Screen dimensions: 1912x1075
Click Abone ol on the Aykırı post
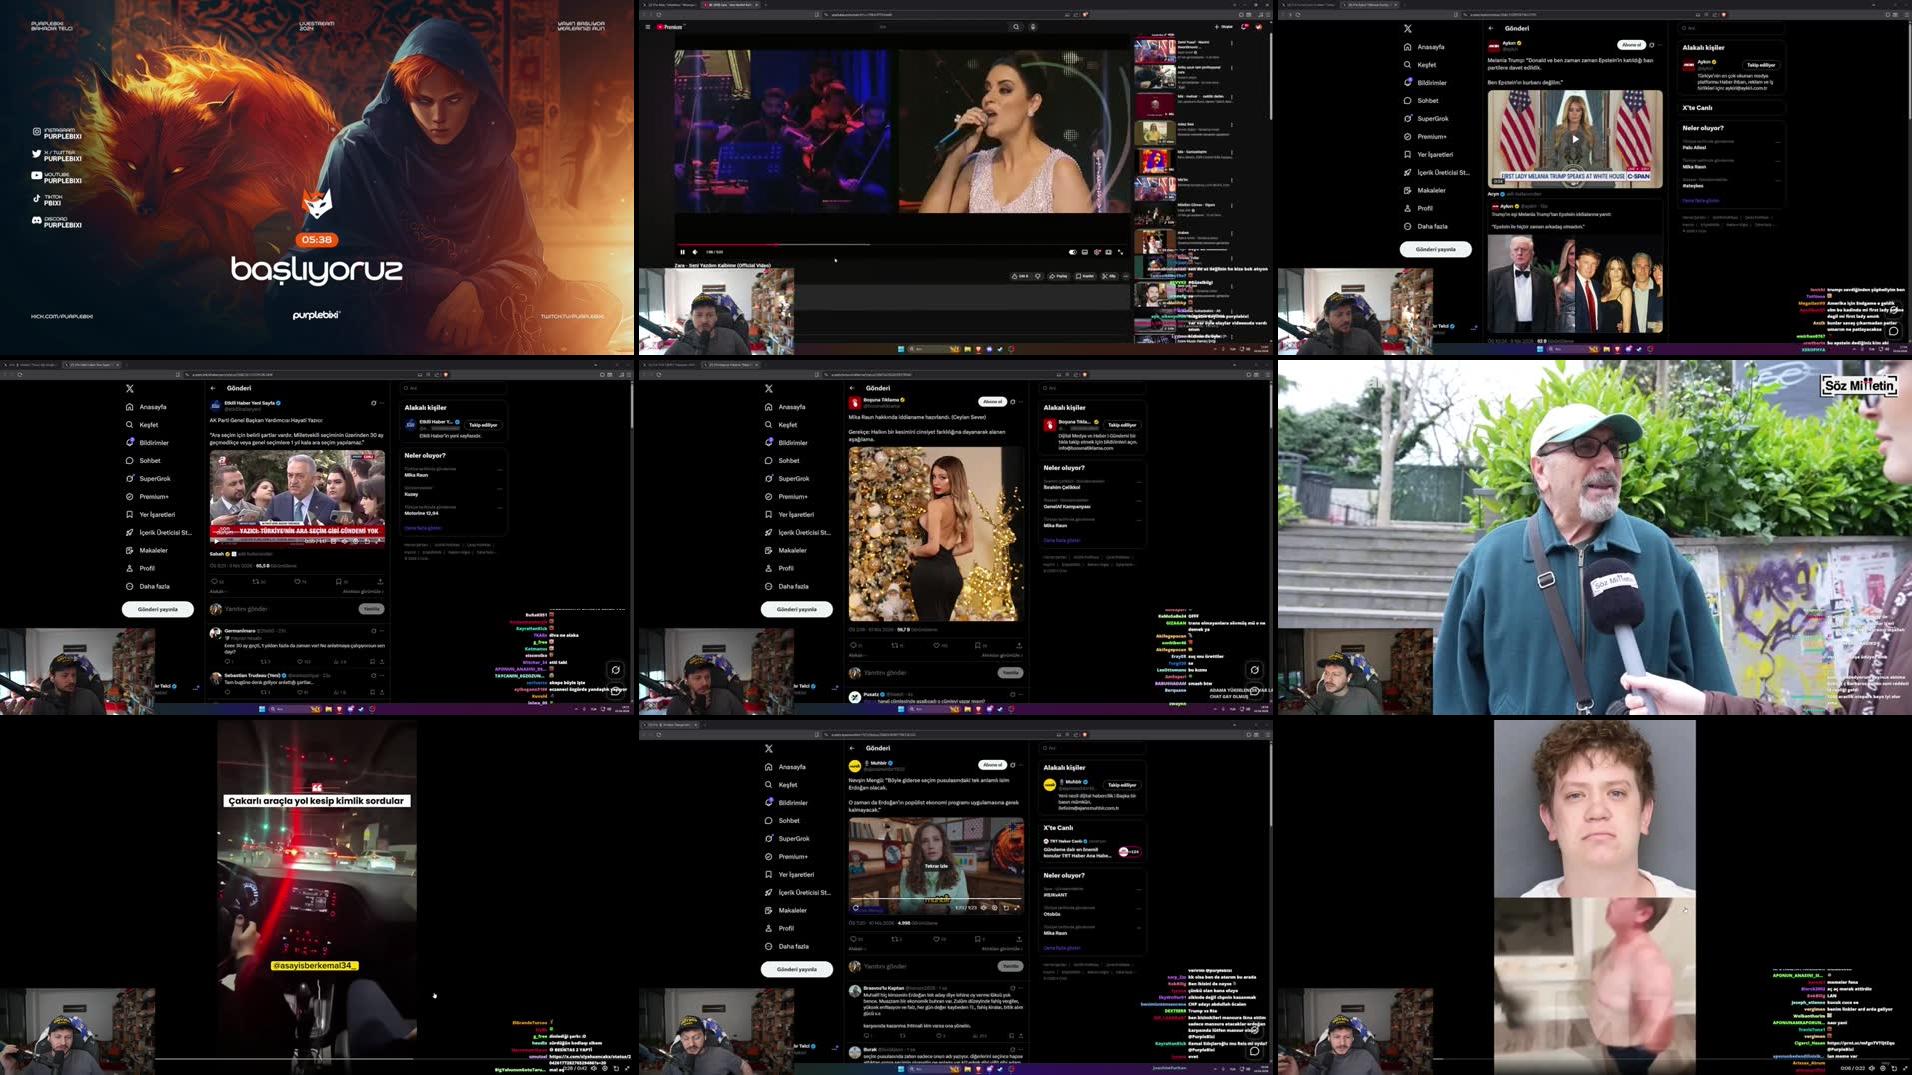click(x=1633, y=46)
